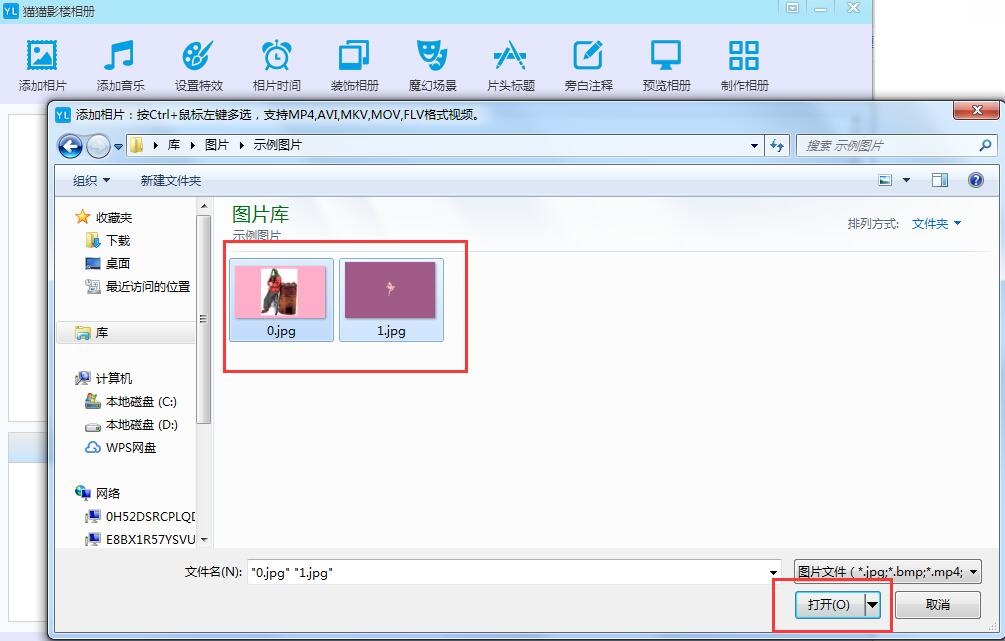1005x641 pixels.
Task: Click the 预览相册 preview album icon
Action: pos(666,56)
